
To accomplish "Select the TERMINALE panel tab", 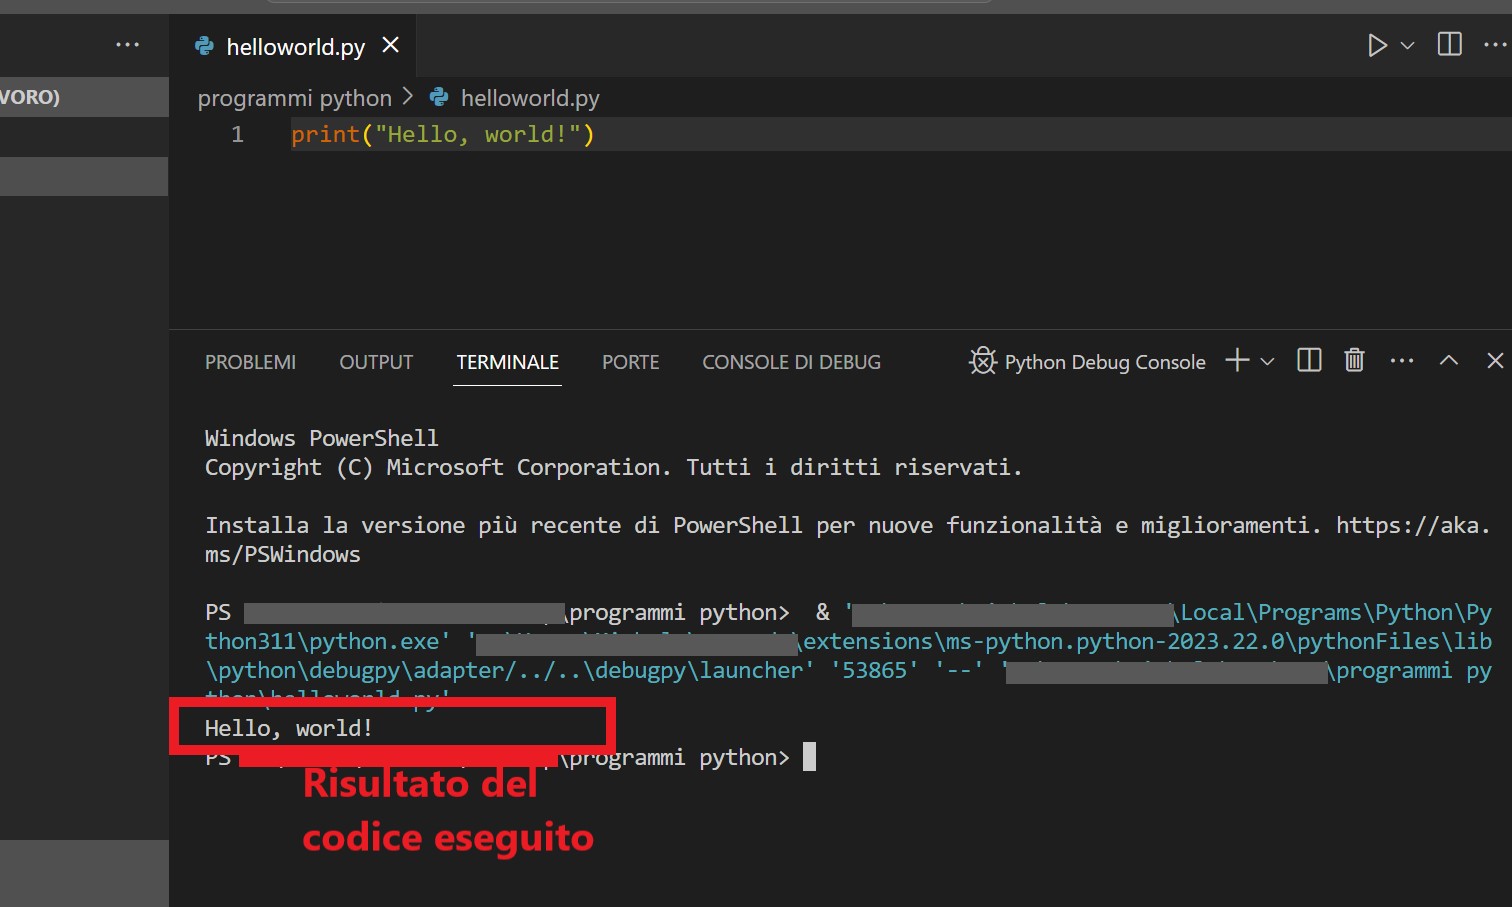I will 507,362.
